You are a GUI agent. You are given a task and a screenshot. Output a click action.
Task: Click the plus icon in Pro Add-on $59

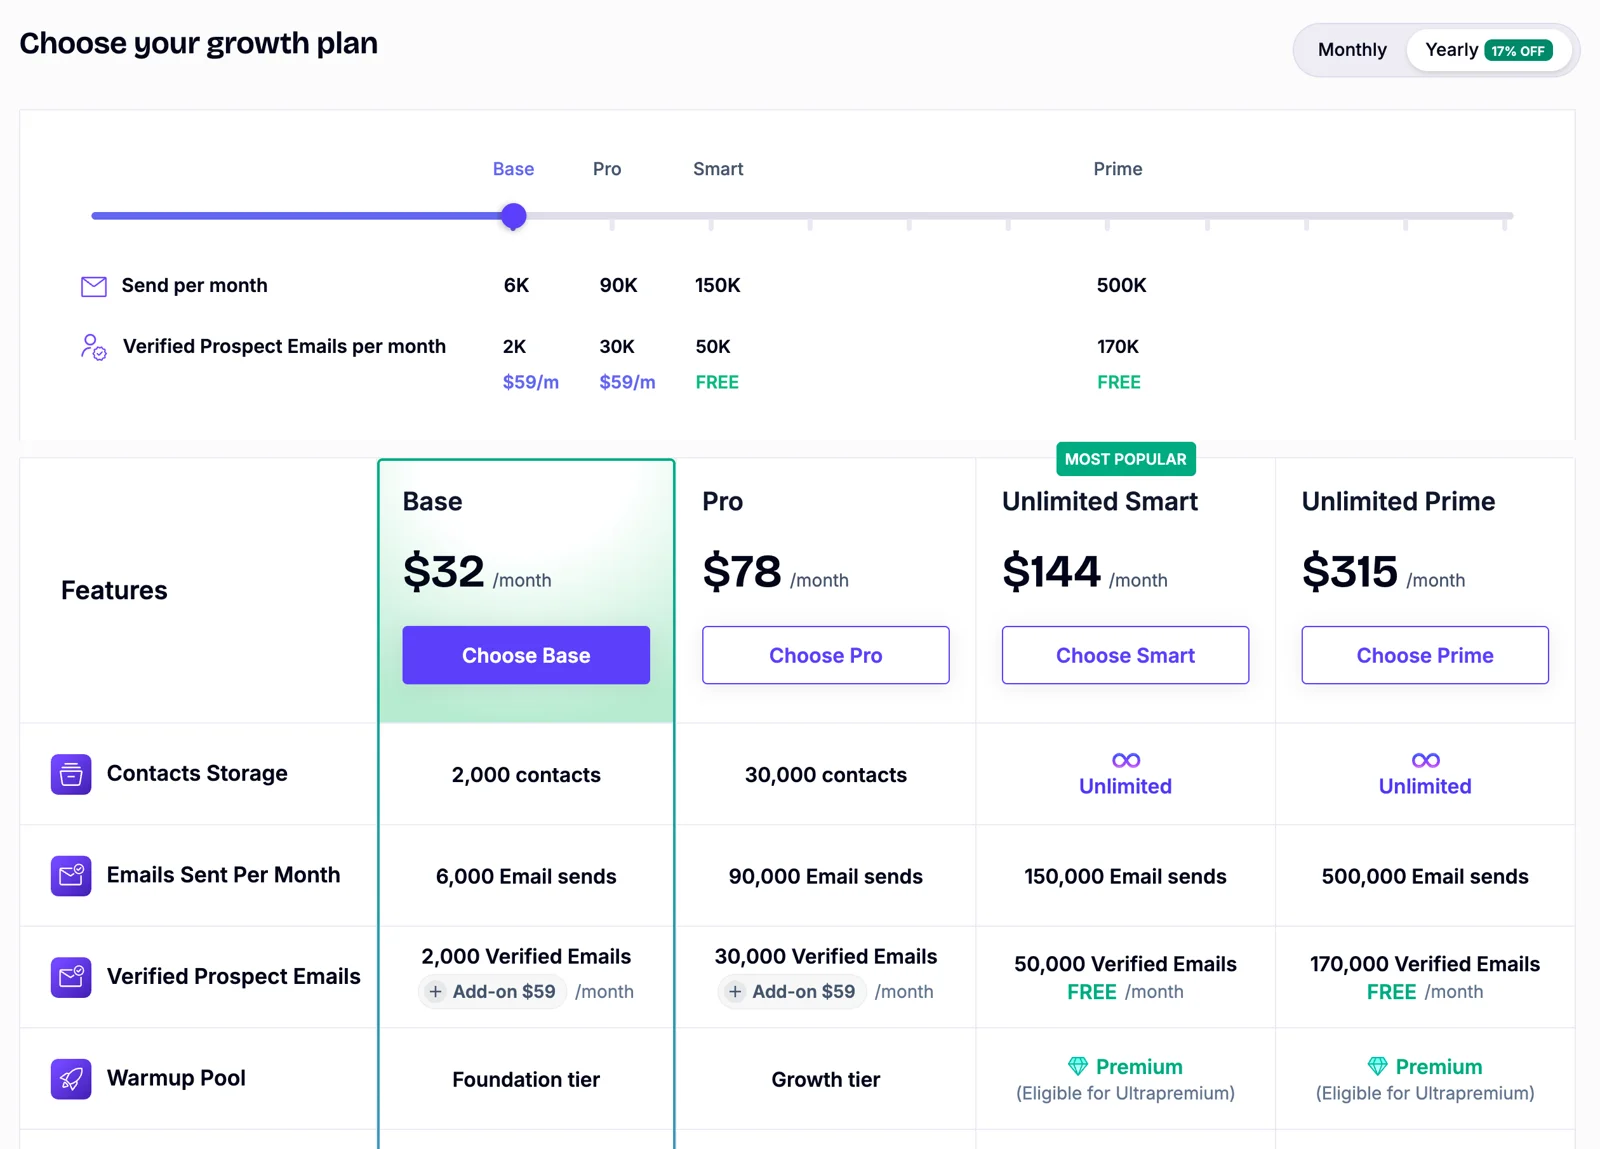click(x=735, y=992)
